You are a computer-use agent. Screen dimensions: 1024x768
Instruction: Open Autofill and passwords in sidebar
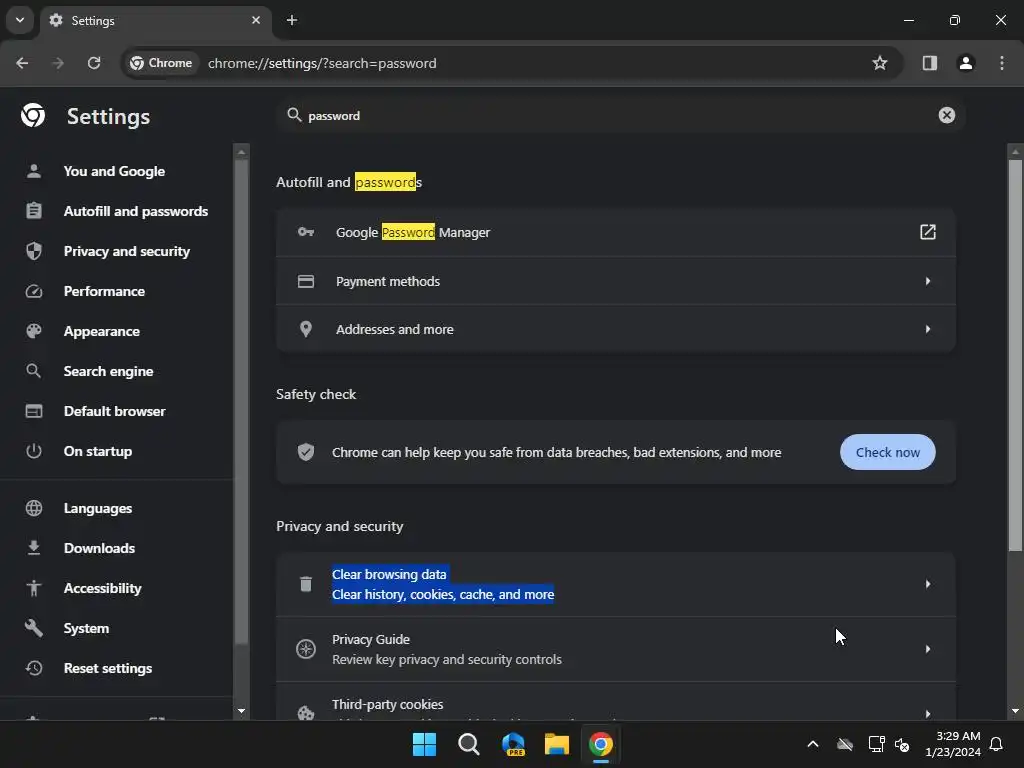(x=136, y=211)
